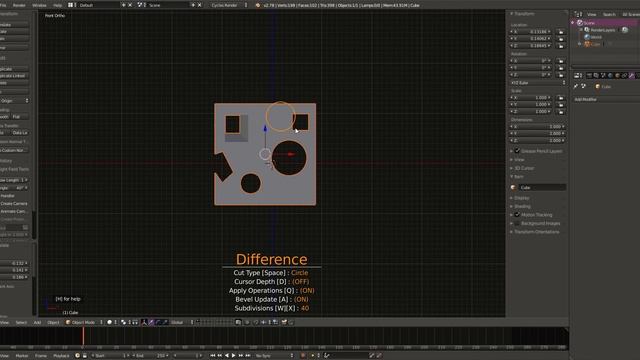The height and width of the screenshot is (360, 640).
Task: Toggle lock on Scale X
Action: point(561,98)
